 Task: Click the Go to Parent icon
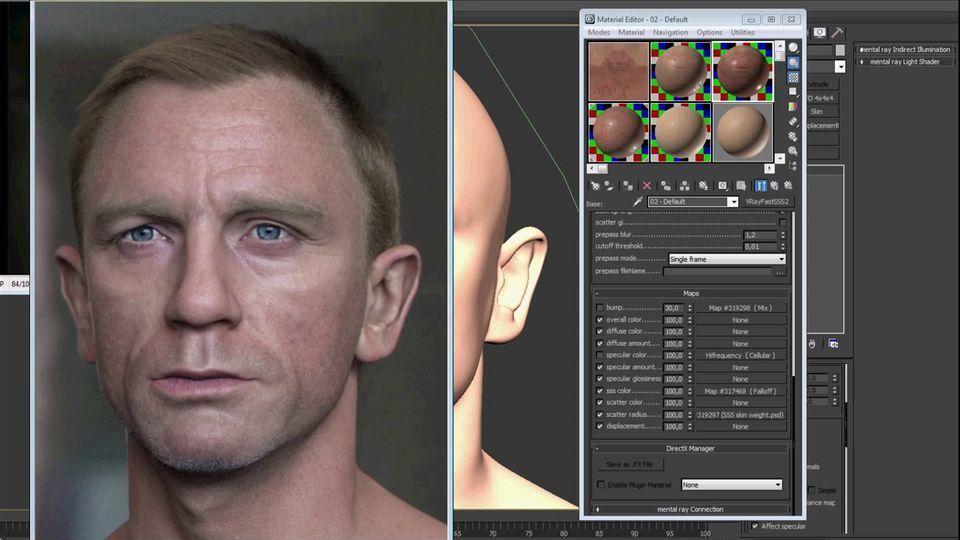click(x=774, y=186)
